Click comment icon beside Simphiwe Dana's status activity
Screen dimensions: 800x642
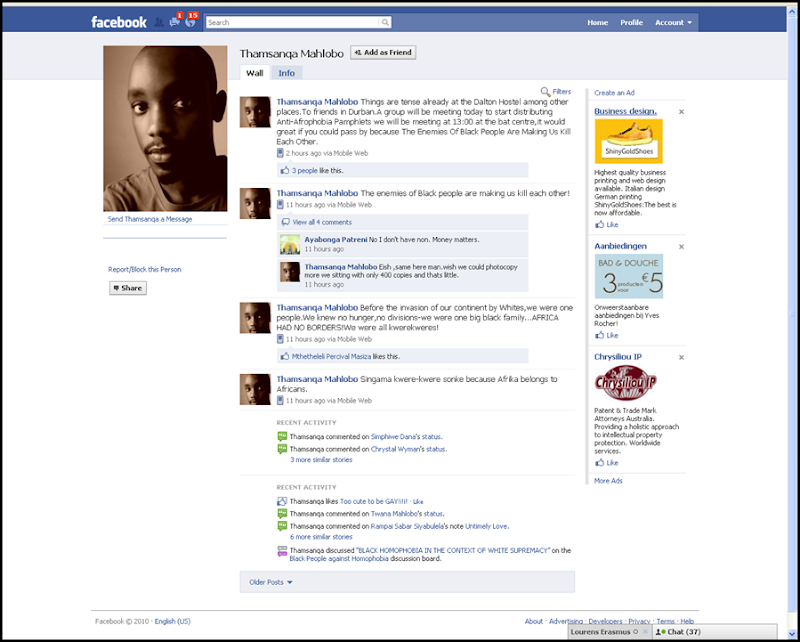coord(282,436)
